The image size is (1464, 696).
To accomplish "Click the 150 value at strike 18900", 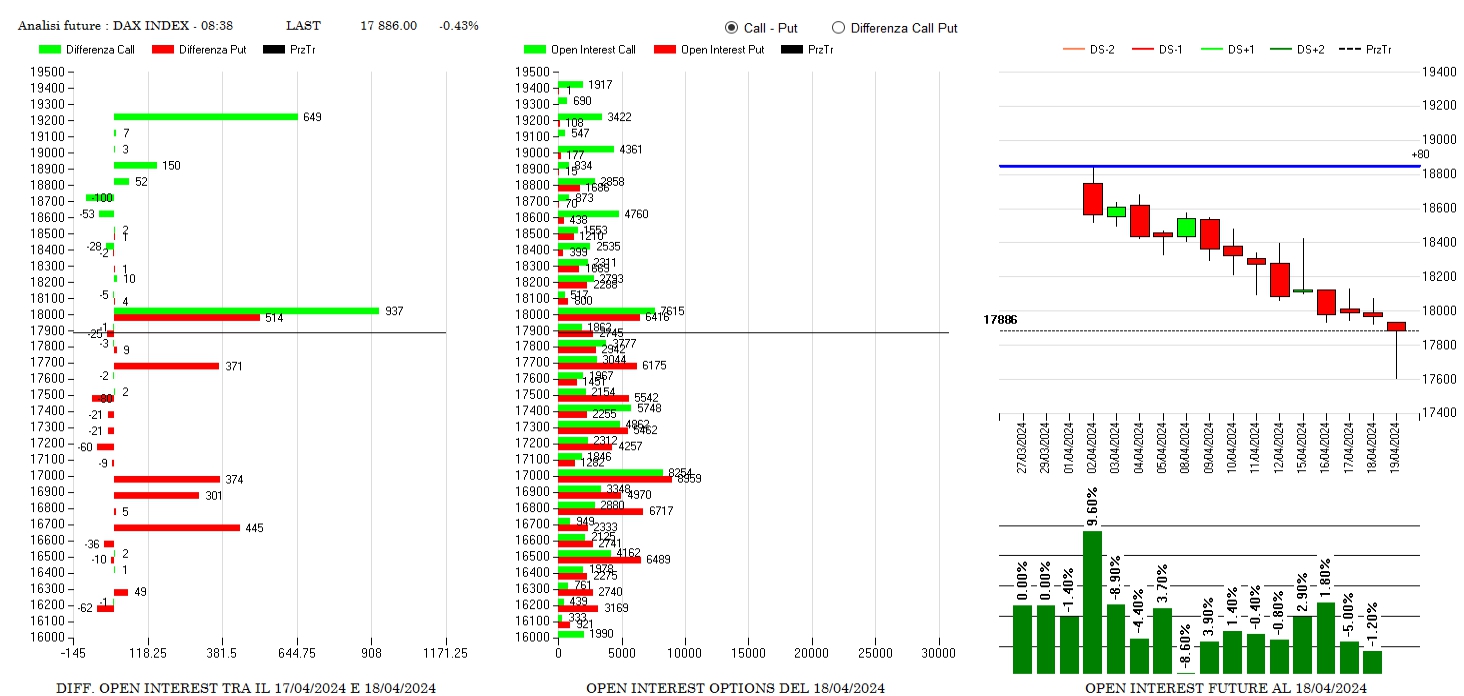I will [x=171, y=165].
